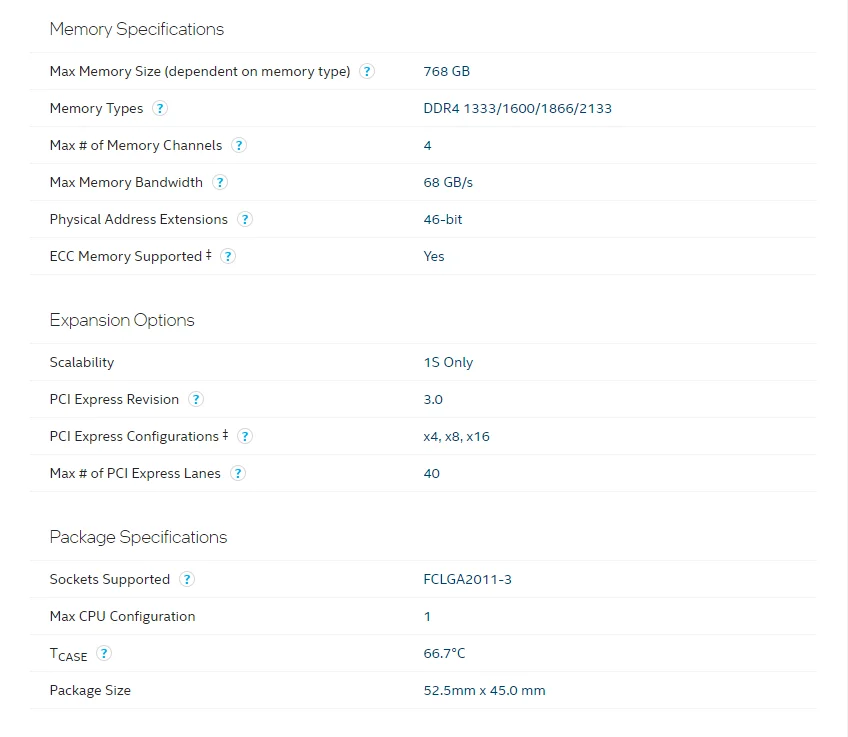Open ECC Memory Supported help icon
Screen dimensions: 848x737
click(228, 256)
